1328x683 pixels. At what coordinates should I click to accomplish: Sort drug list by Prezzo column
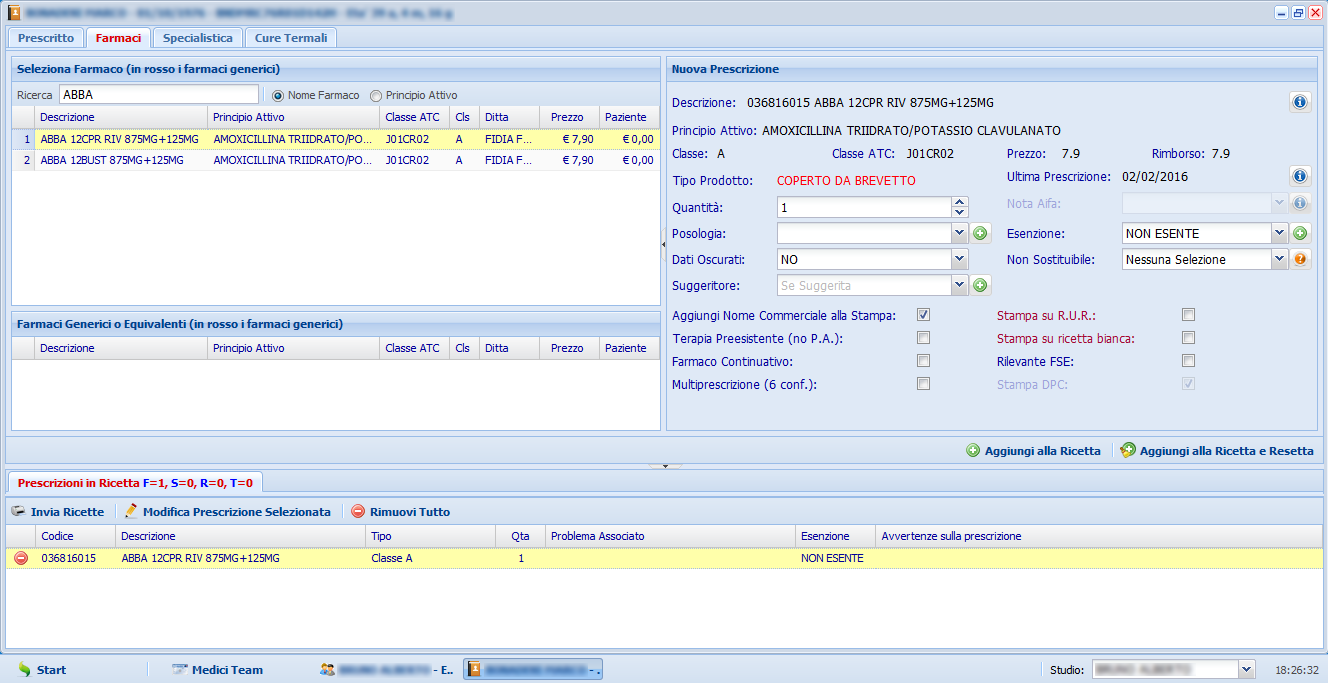pos(569,117)
